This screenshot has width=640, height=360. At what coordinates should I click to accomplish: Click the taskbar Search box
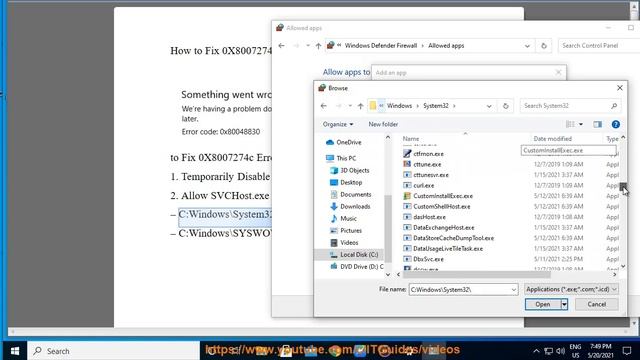click(x=113, y=351)
